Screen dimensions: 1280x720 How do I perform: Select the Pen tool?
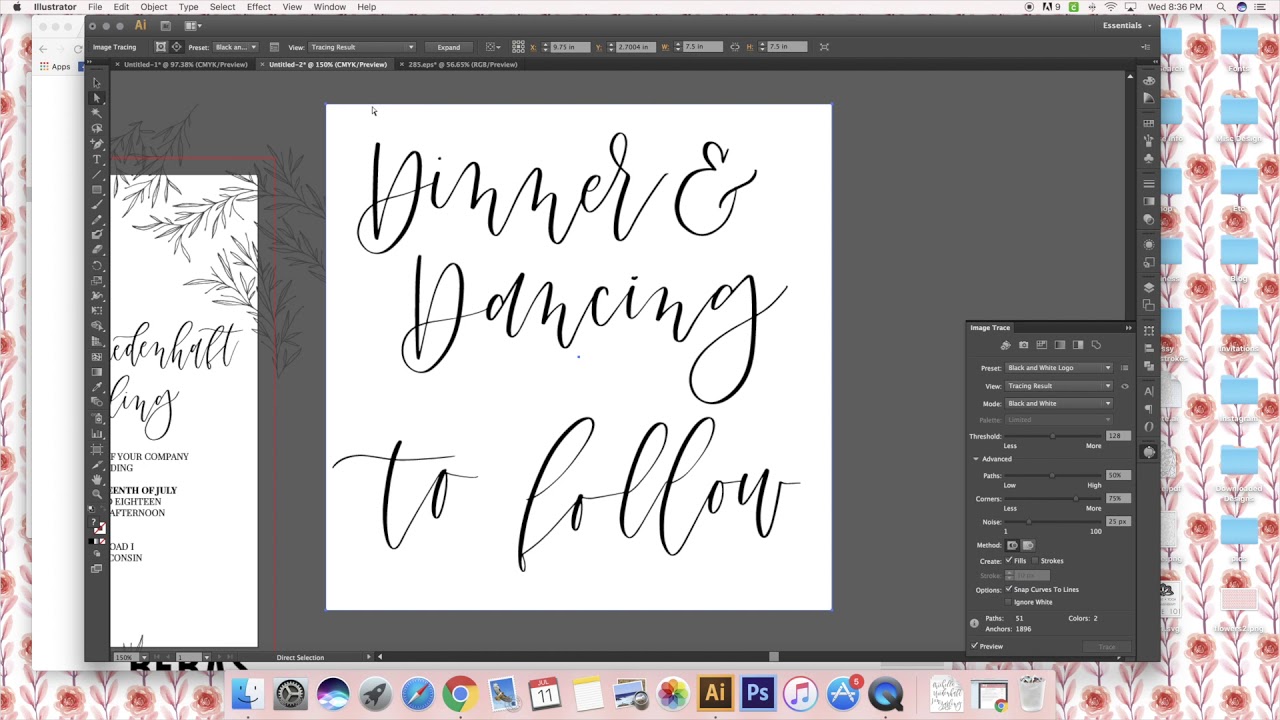(x=97, y=144)
